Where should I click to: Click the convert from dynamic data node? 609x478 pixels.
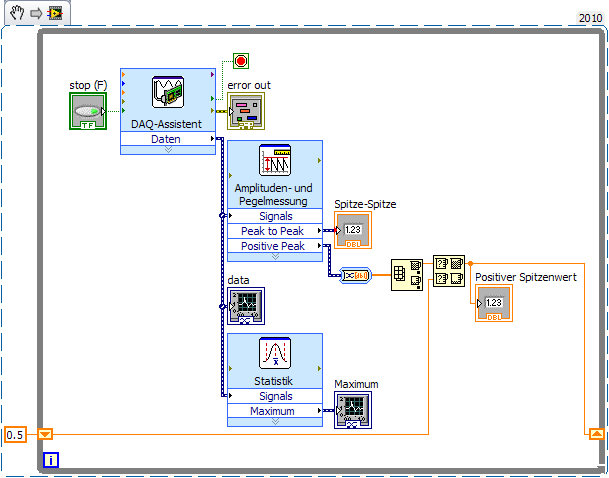[355, 275]
